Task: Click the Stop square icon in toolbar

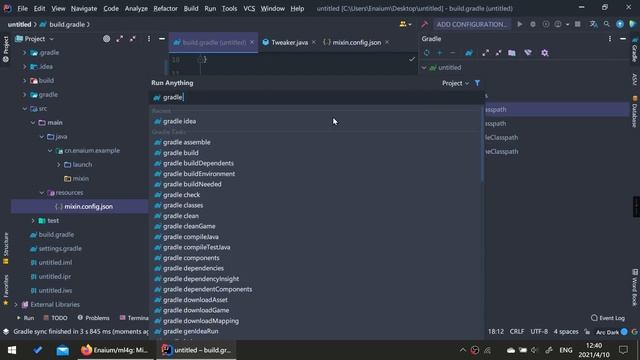Action: click(578, 24)
